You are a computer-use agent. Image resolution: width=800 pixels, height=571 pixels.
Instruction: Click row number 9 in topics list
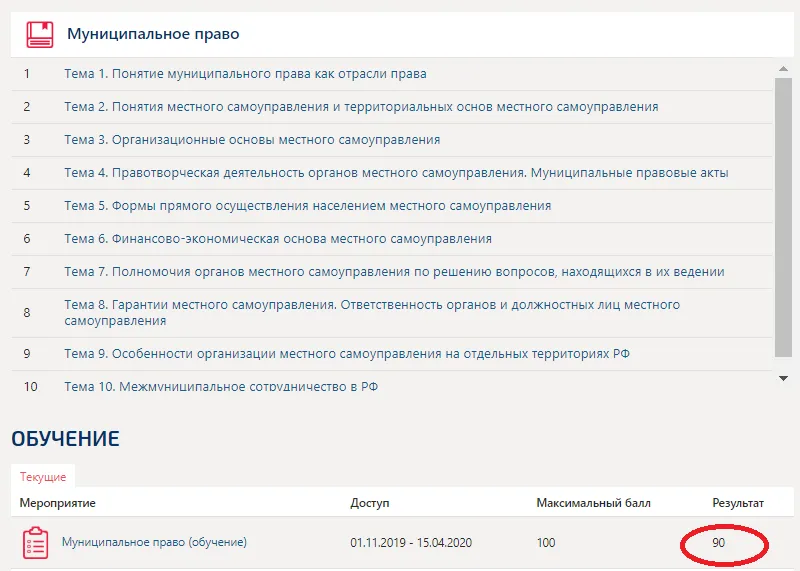click(27, 354)
